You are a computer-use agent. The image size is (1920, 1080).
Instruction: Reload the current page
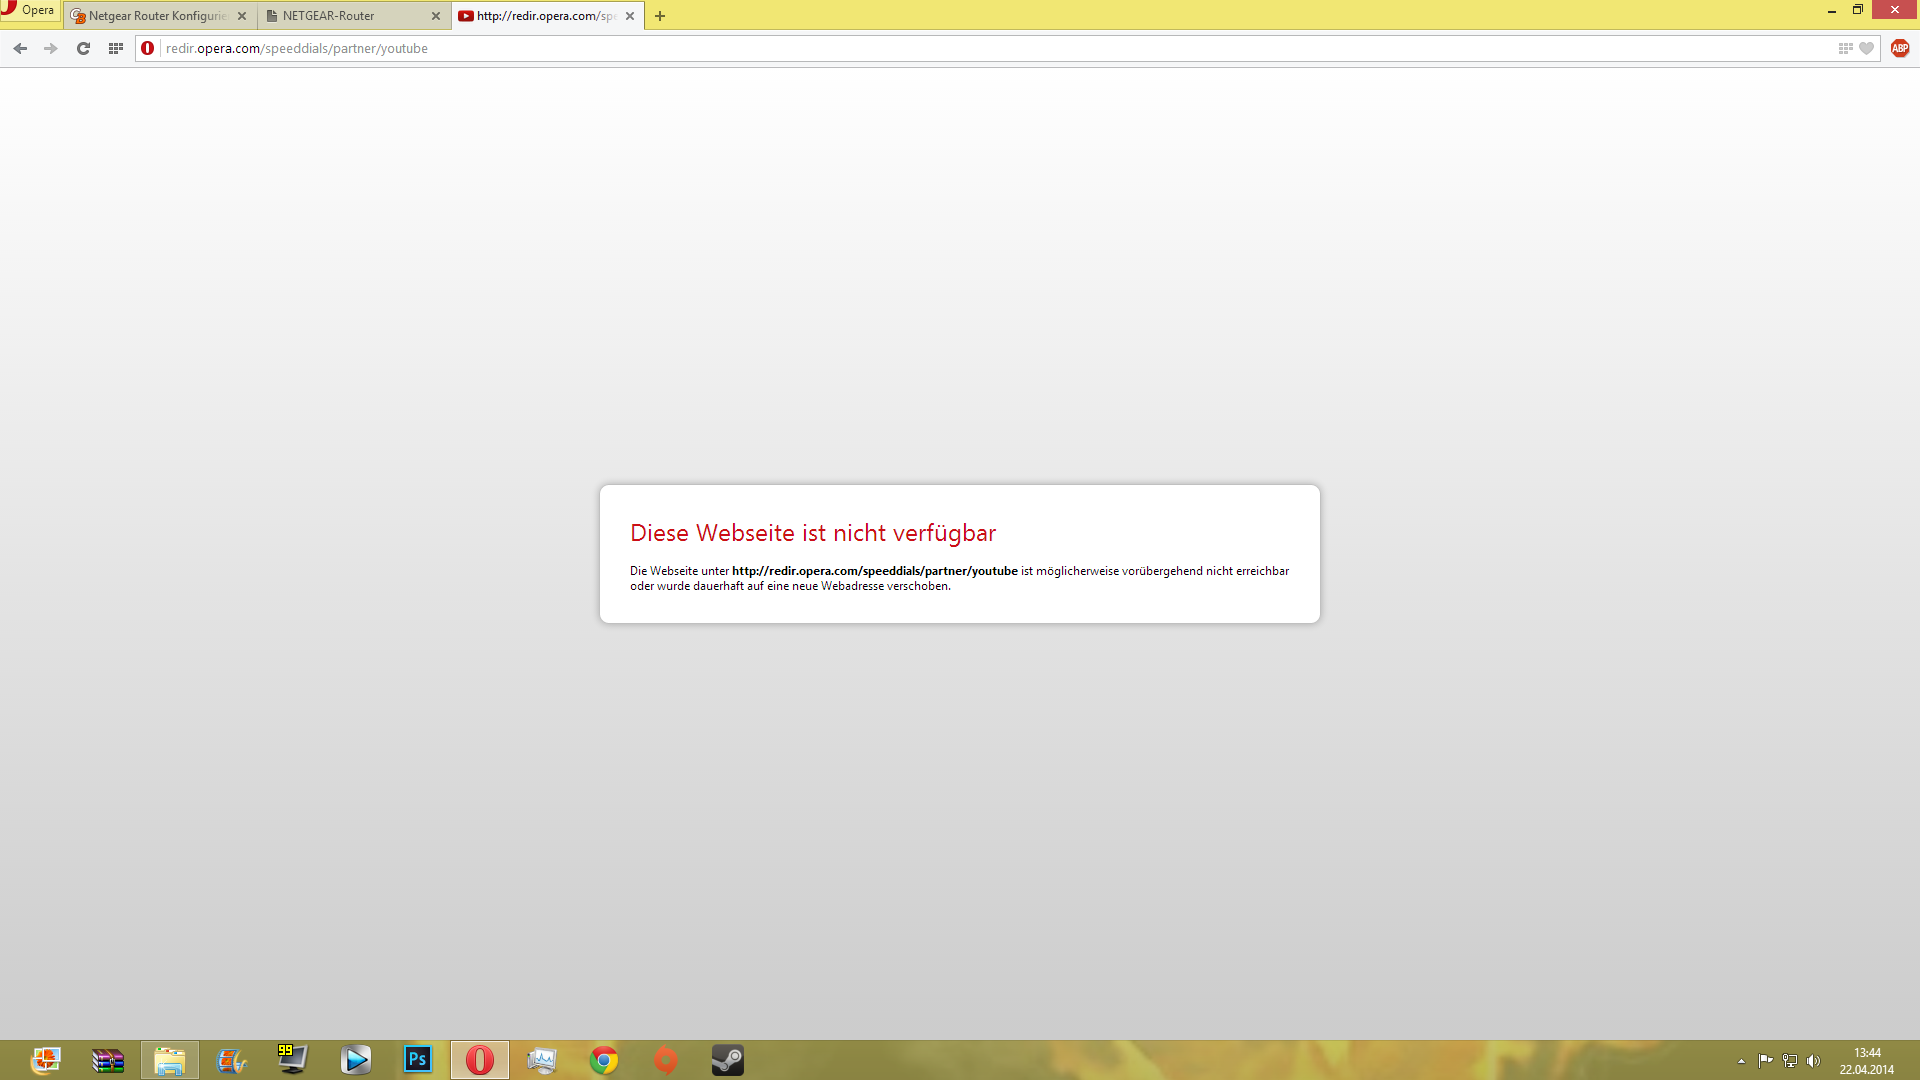pos(83,48)
